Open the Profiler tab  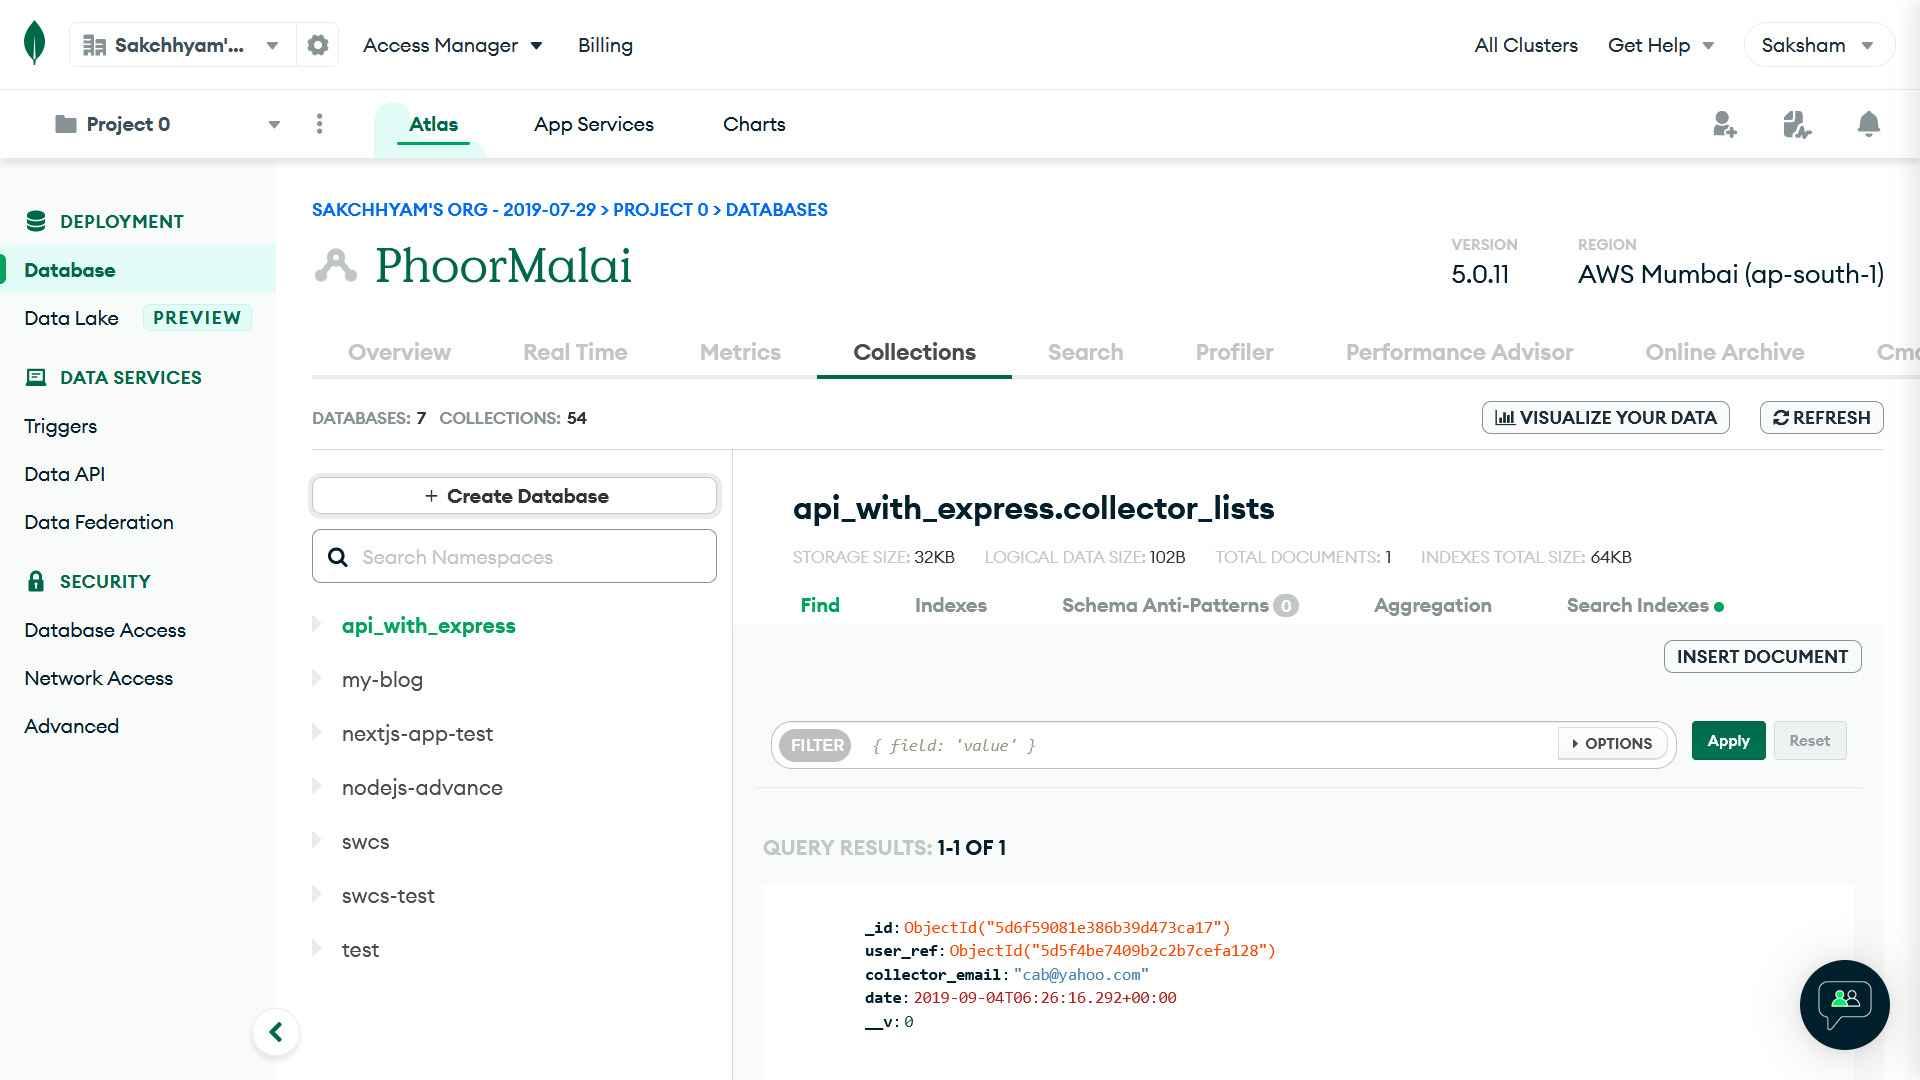coord(1234,352)
